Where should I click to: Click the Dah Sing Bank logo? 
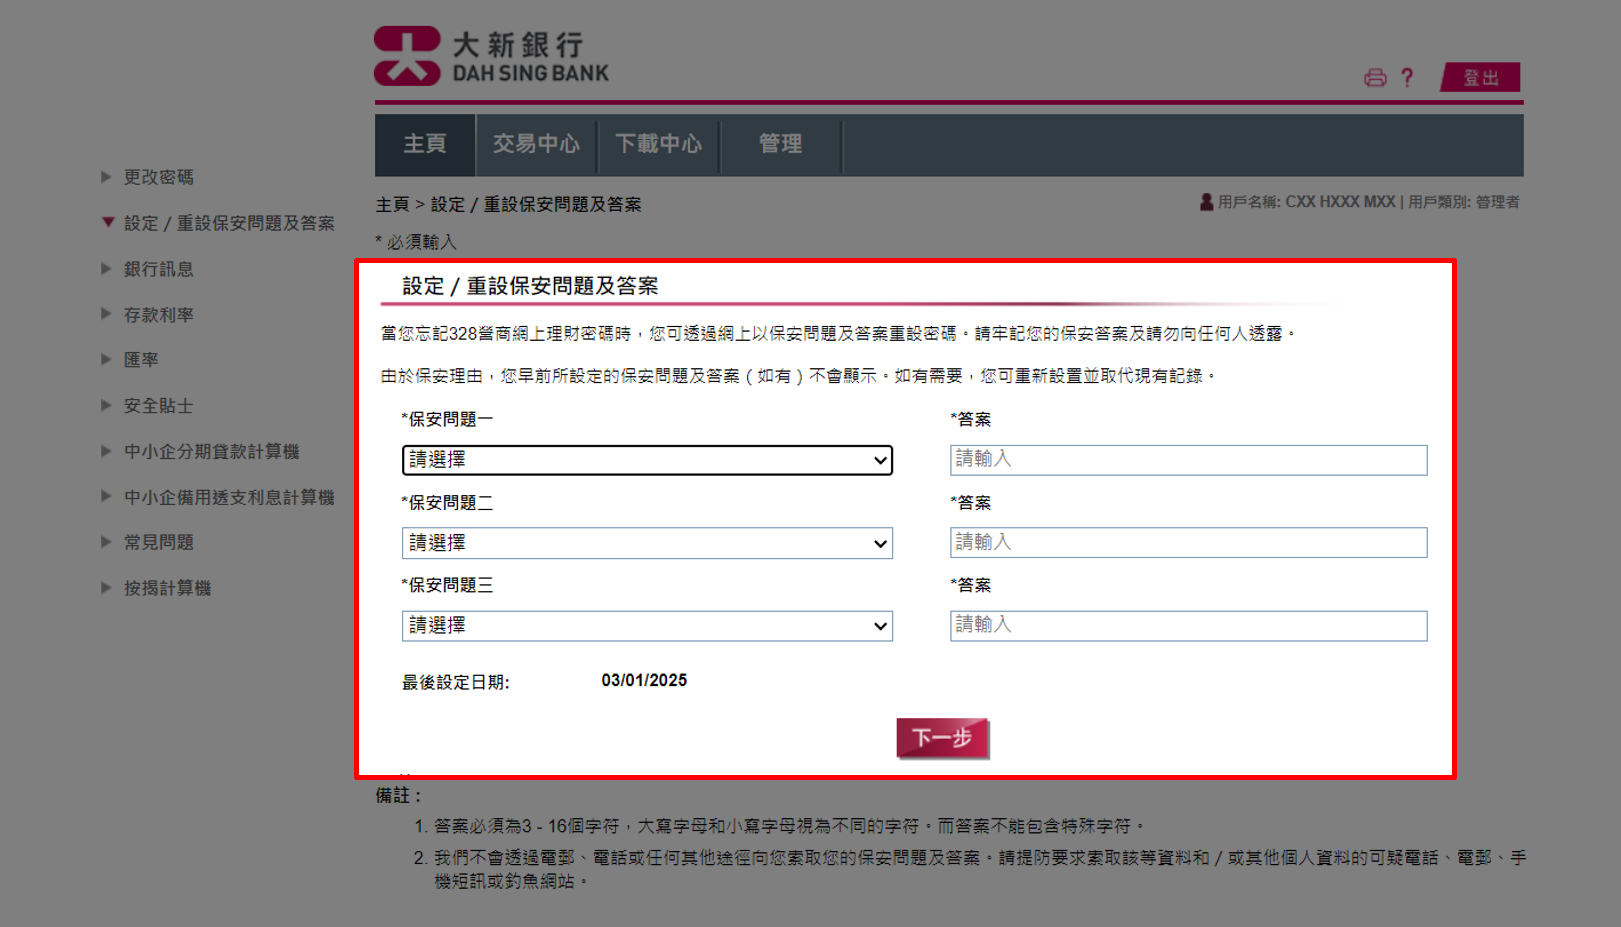point(491,57)
